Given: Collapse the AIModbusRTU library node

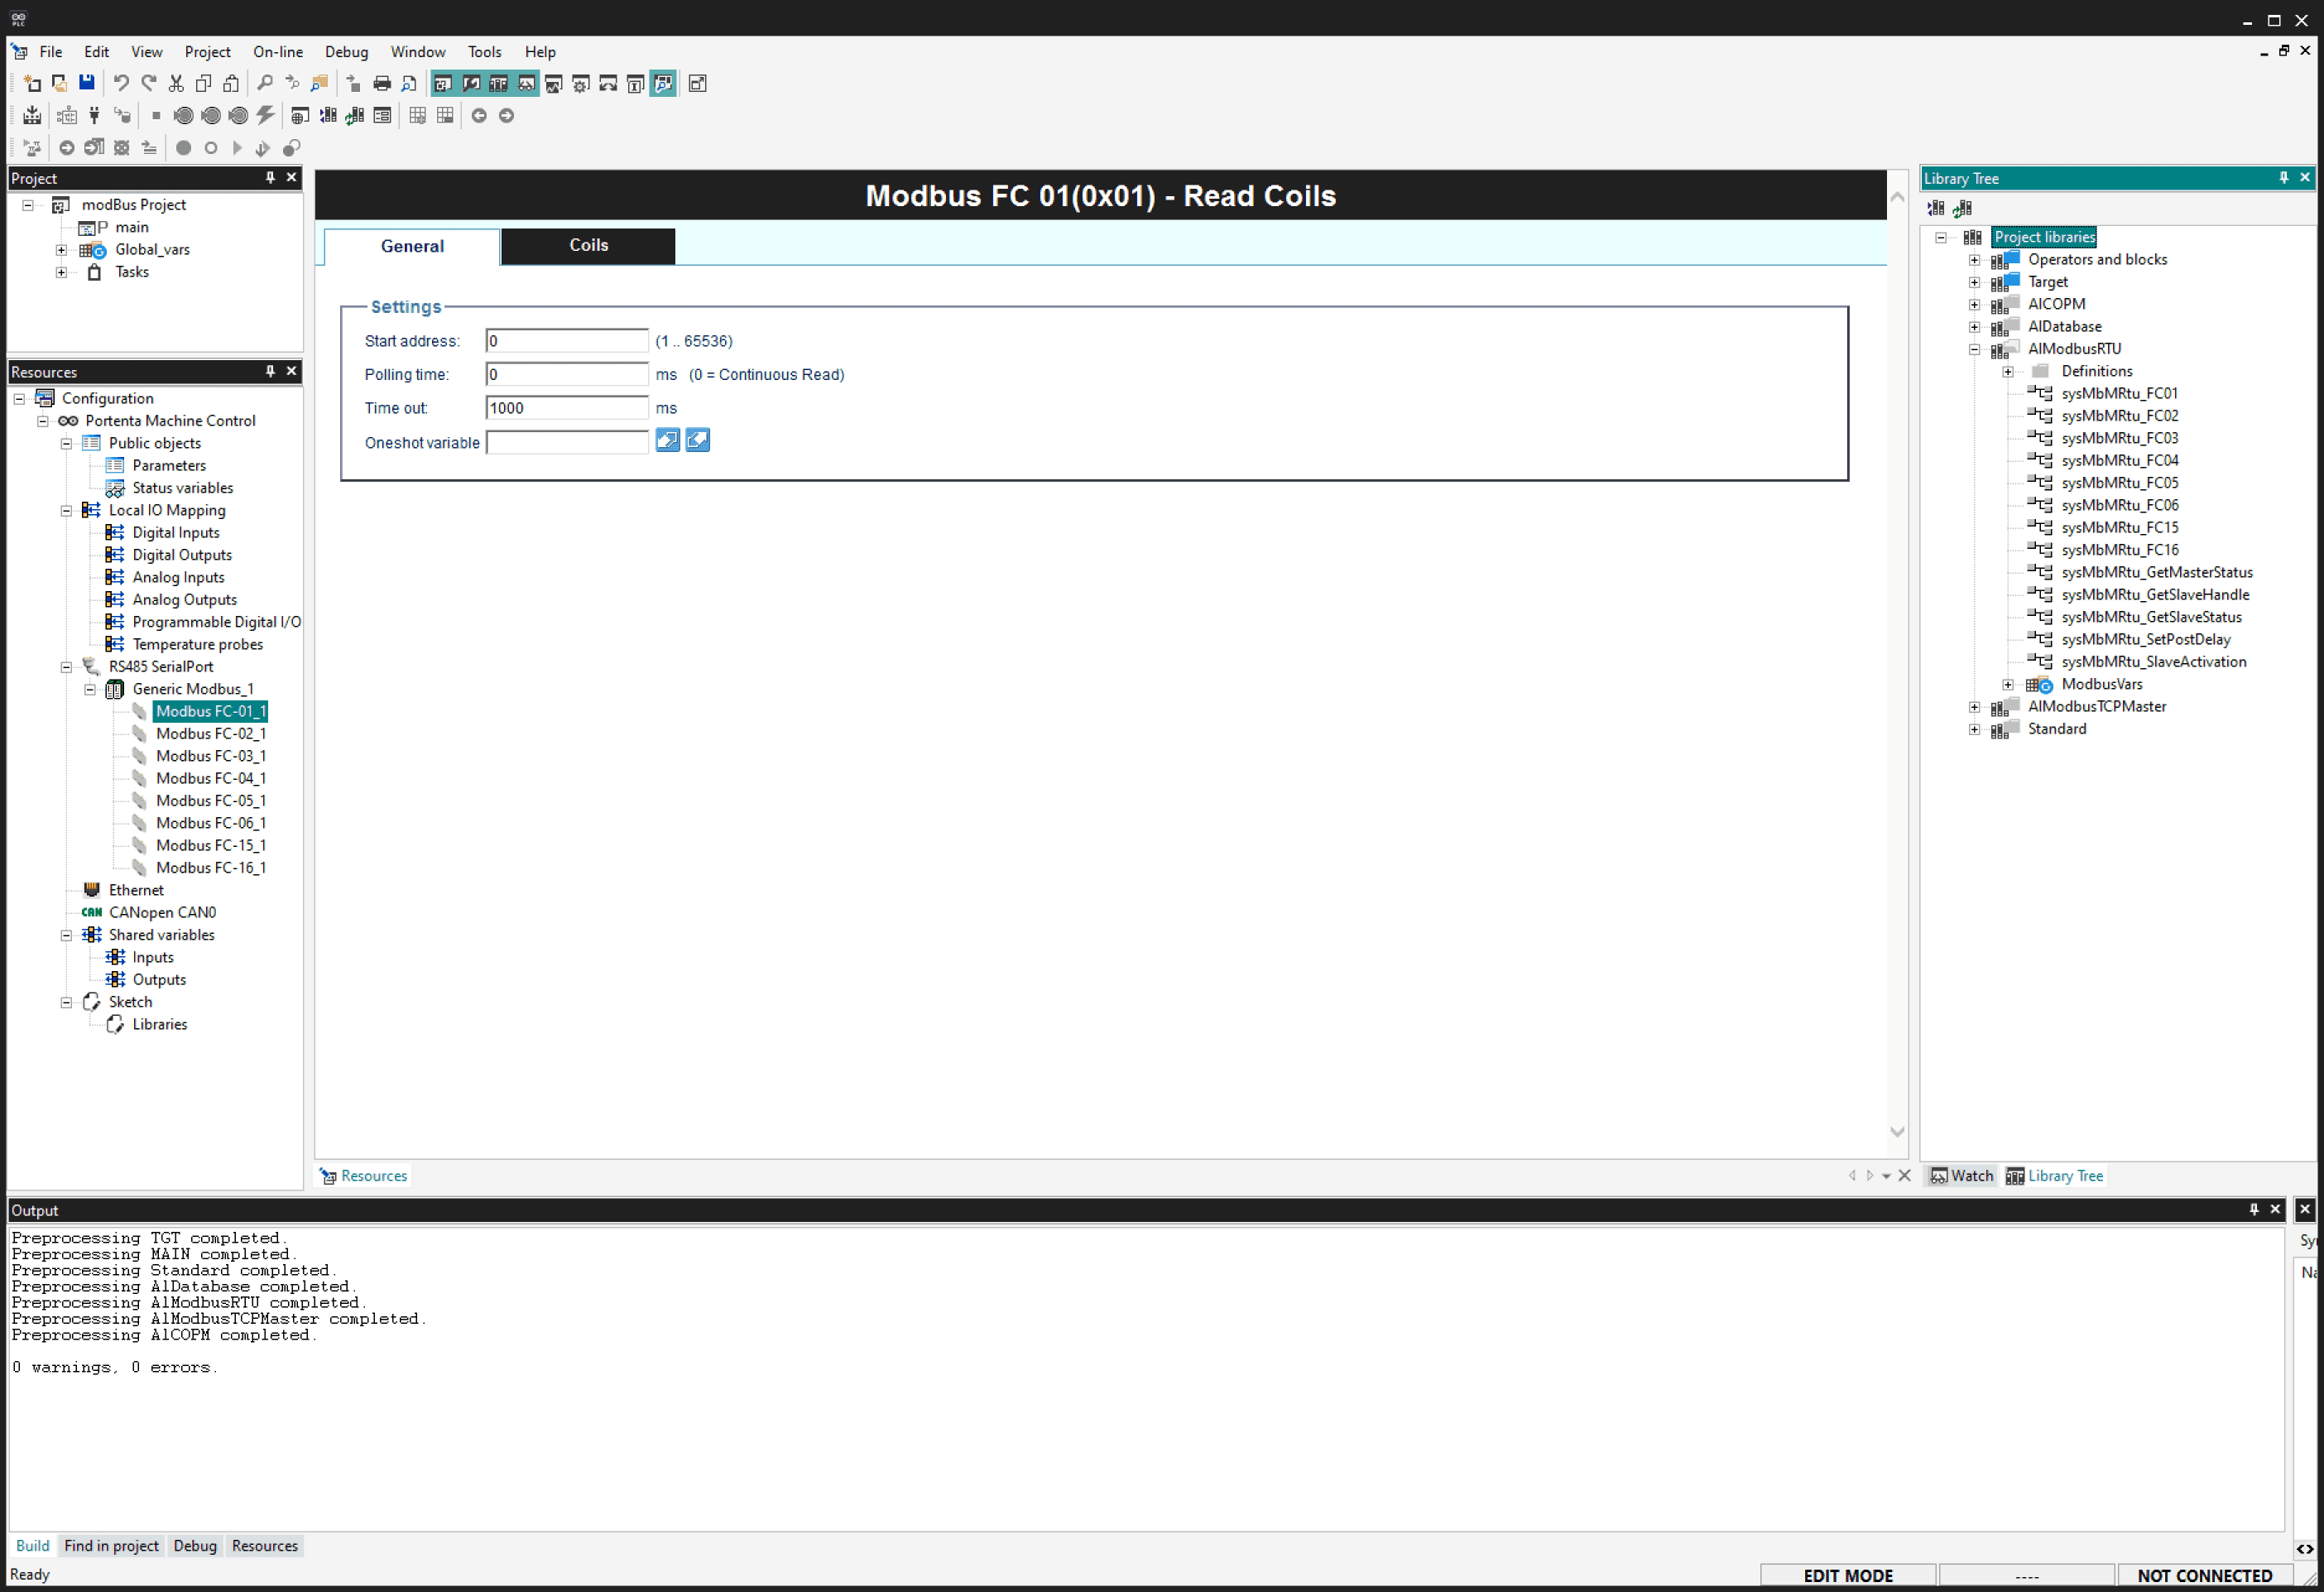Looking at the screenshot, I should coord(1975,348).
